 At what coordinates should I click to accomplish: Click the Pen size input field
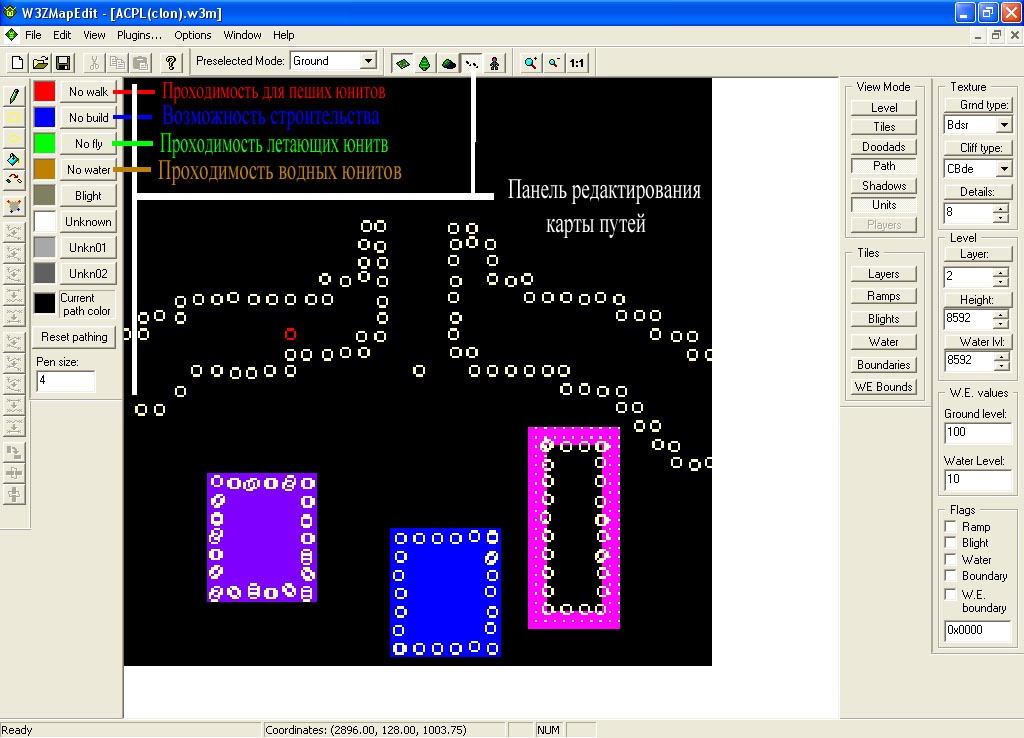[65, 381]
